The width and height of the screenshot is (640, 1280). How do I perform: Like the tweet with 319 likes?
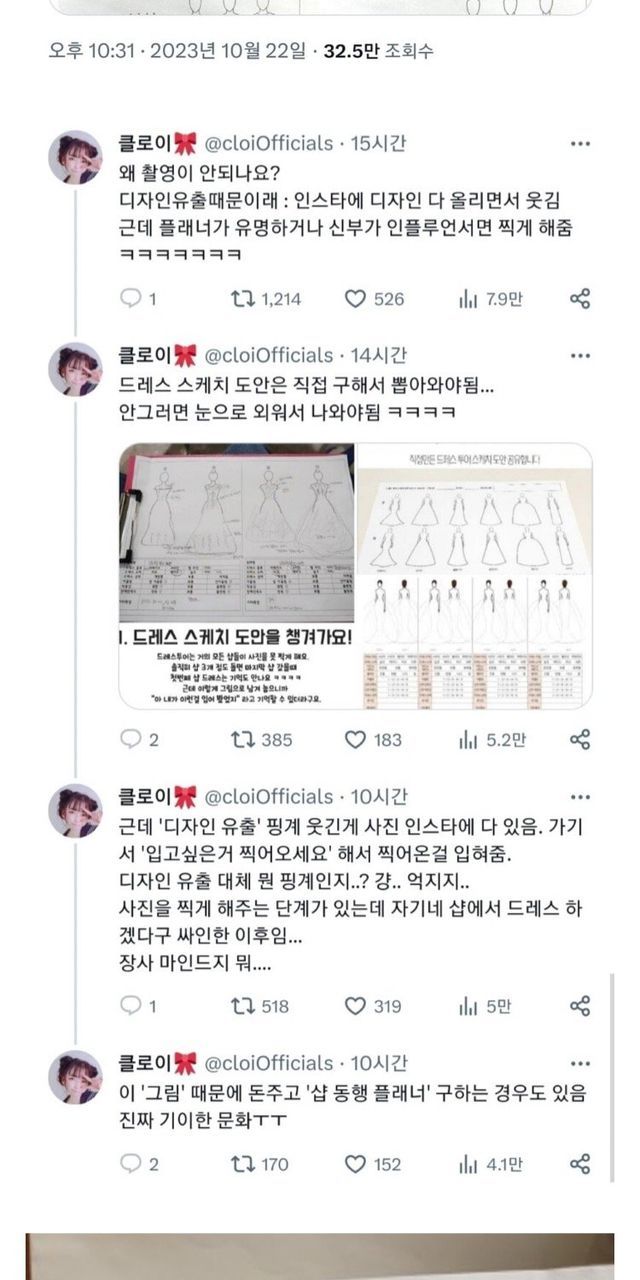(x=373, y=1006)
